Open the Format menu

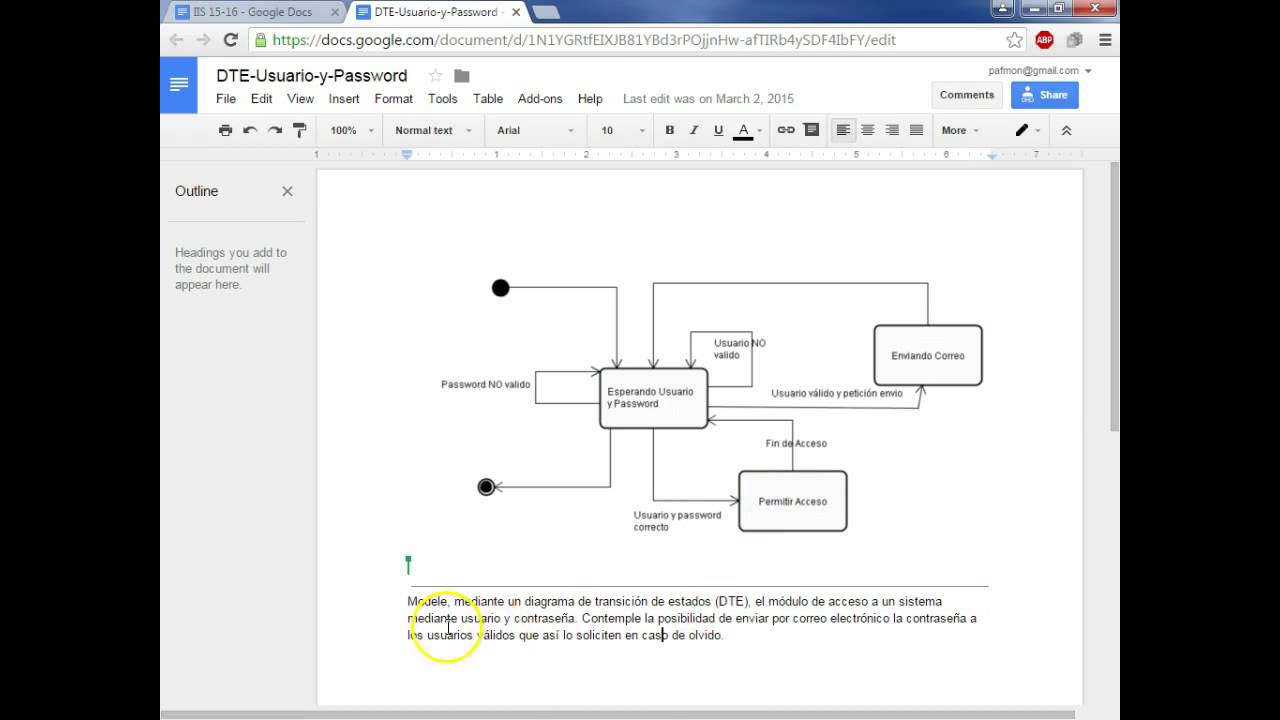[393, 99]
